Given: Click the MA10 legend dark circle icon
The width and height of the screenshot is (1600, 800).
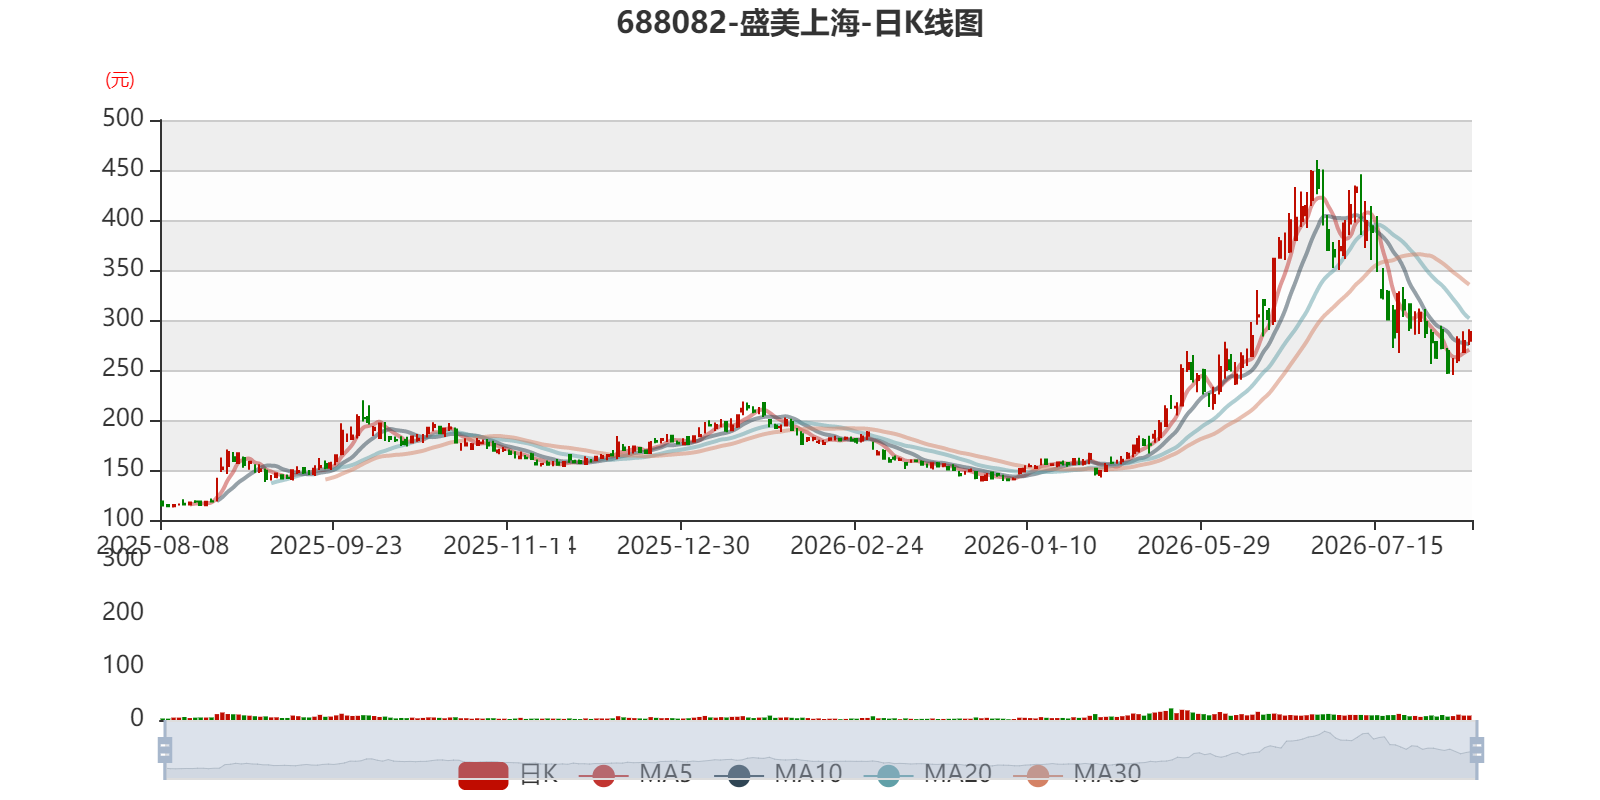Looking at the screenshot, I should pos(739,775).
